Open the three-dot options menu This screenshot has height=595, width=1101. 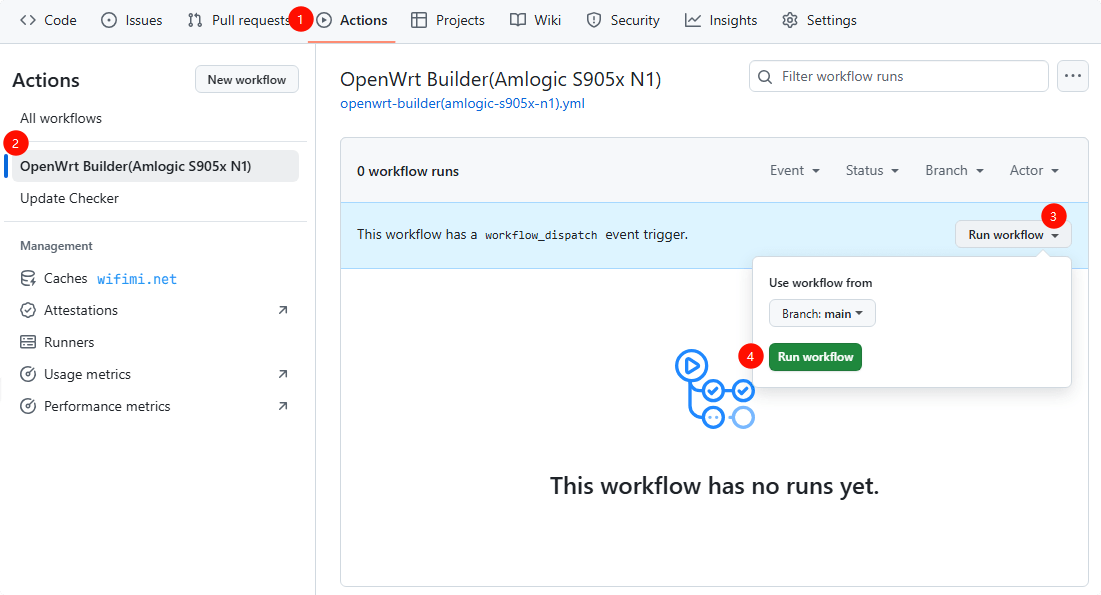(x=1072, y=76)
